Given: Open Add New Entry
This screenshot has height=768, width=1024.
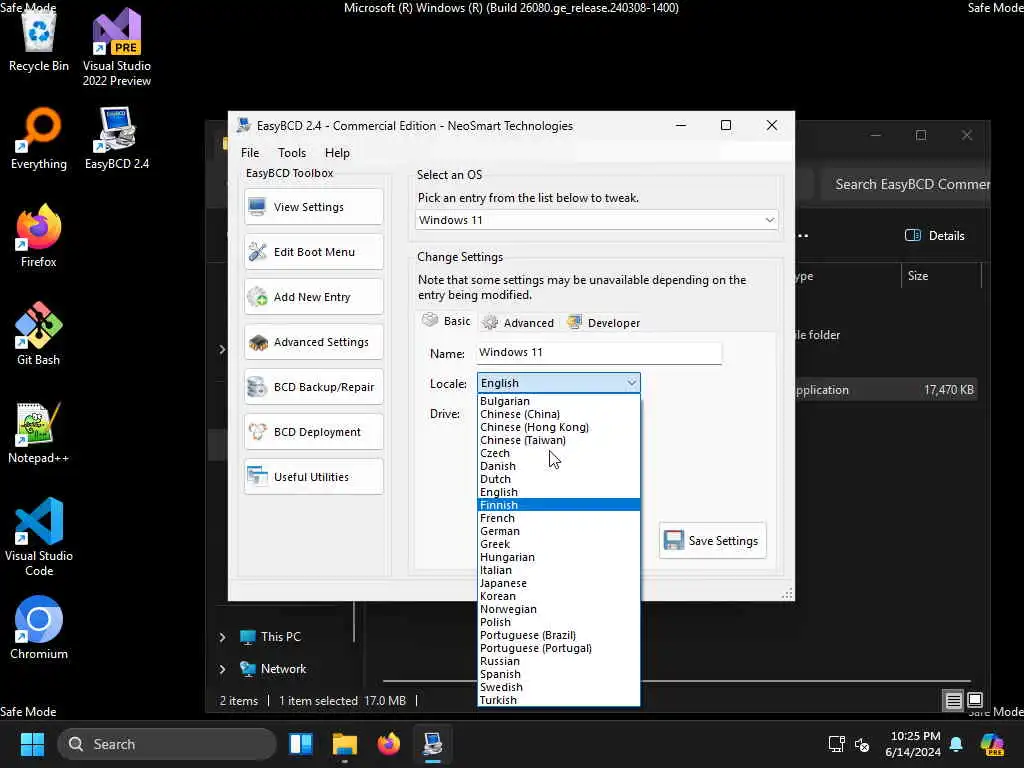Looking at the screenshot, I should (x=314, y=297).
